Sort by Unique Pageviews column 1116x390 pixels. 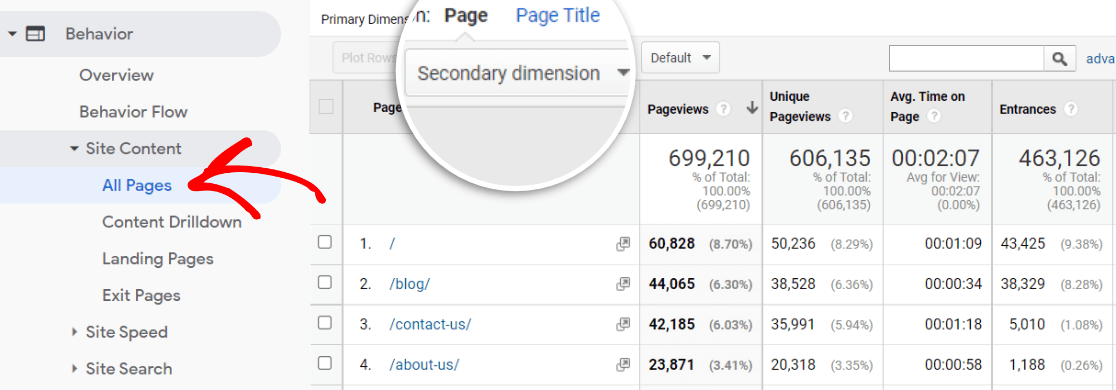pos(800,107)
